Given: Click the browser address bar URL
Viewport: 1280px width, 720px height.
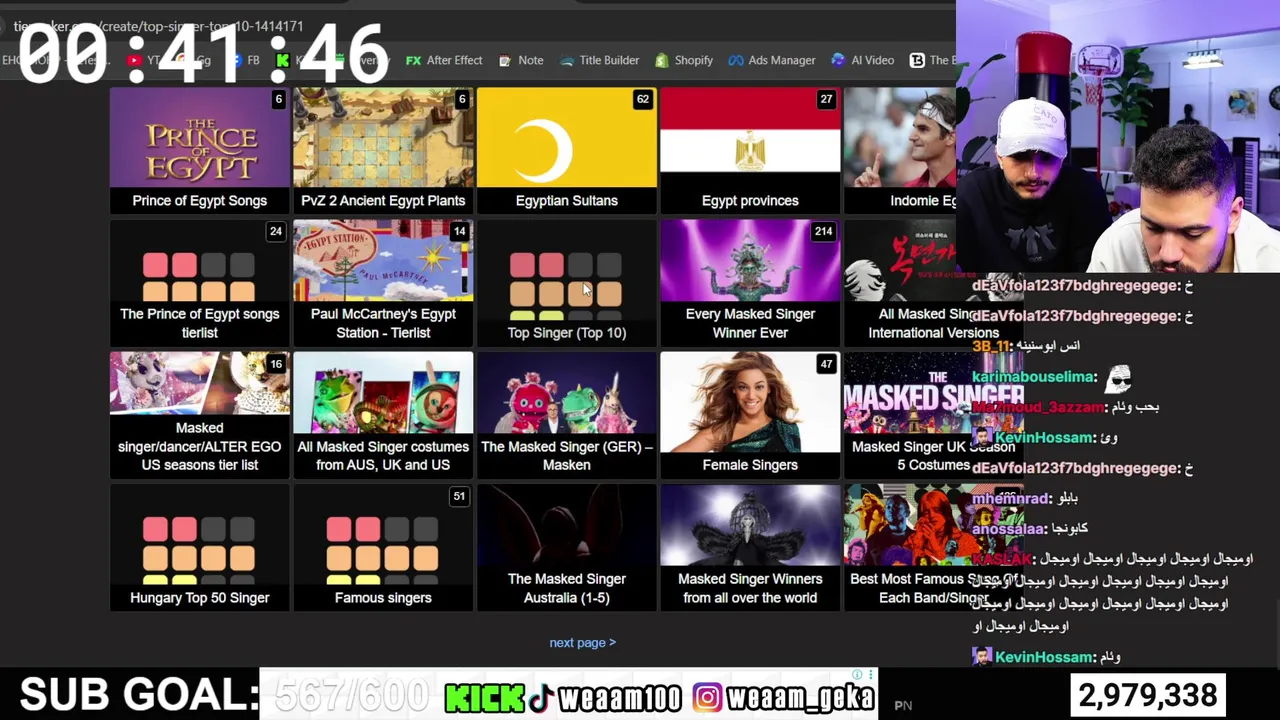Looking at the screenshot, I should (x=160, y=26).
